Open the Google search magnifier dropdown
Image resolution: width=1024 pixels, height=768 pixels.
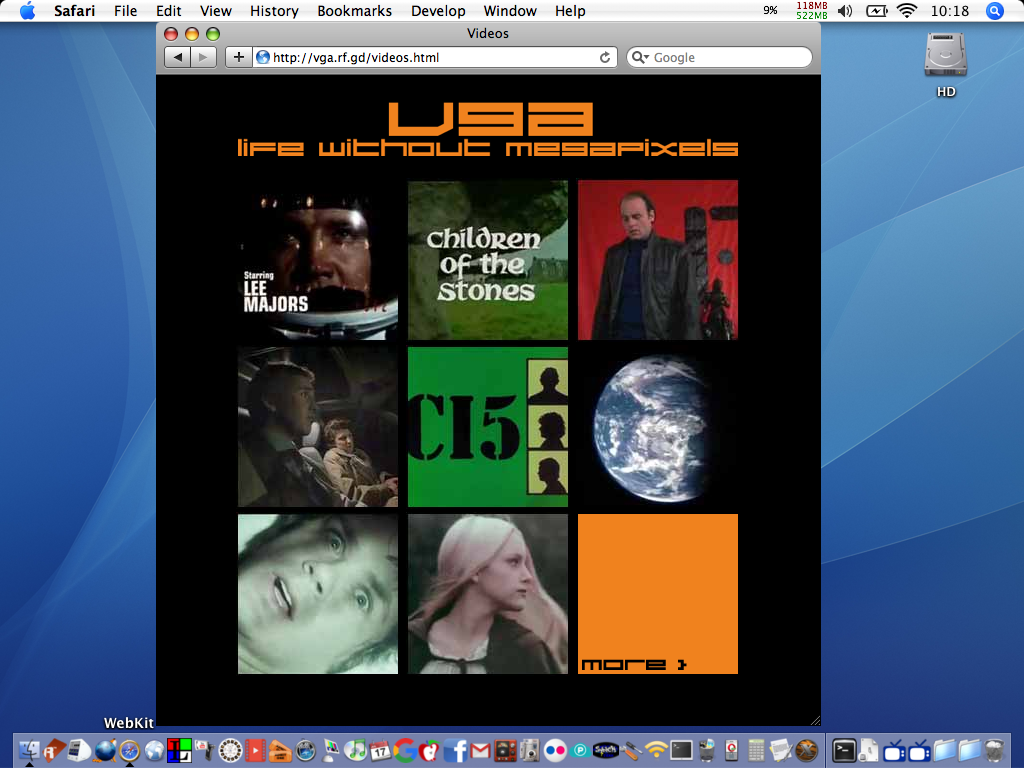point(639,57)
